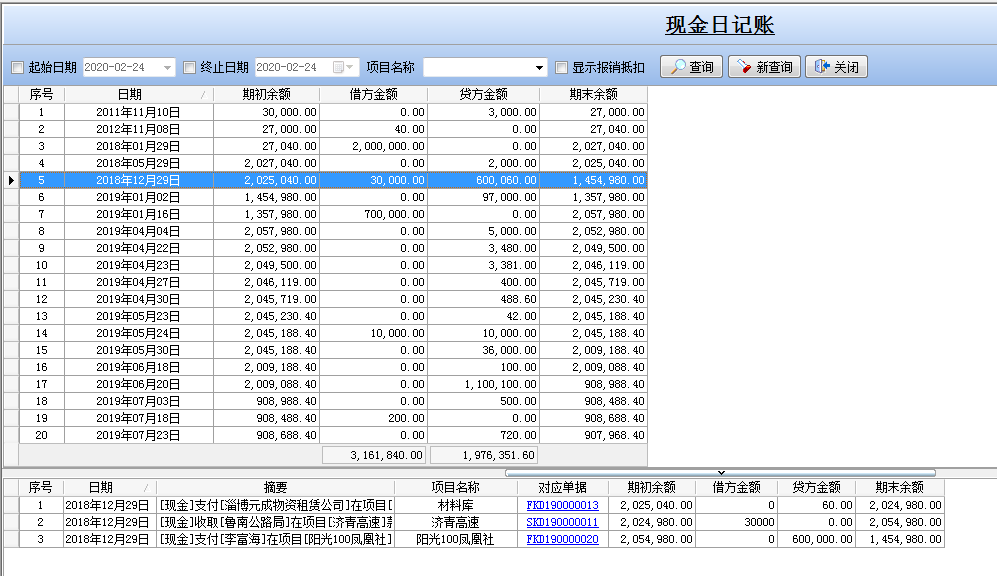Check the 显示报销抵扣 option
This screenshot has height=576, width=997.
pyautogui.click(x=561, y=67)
